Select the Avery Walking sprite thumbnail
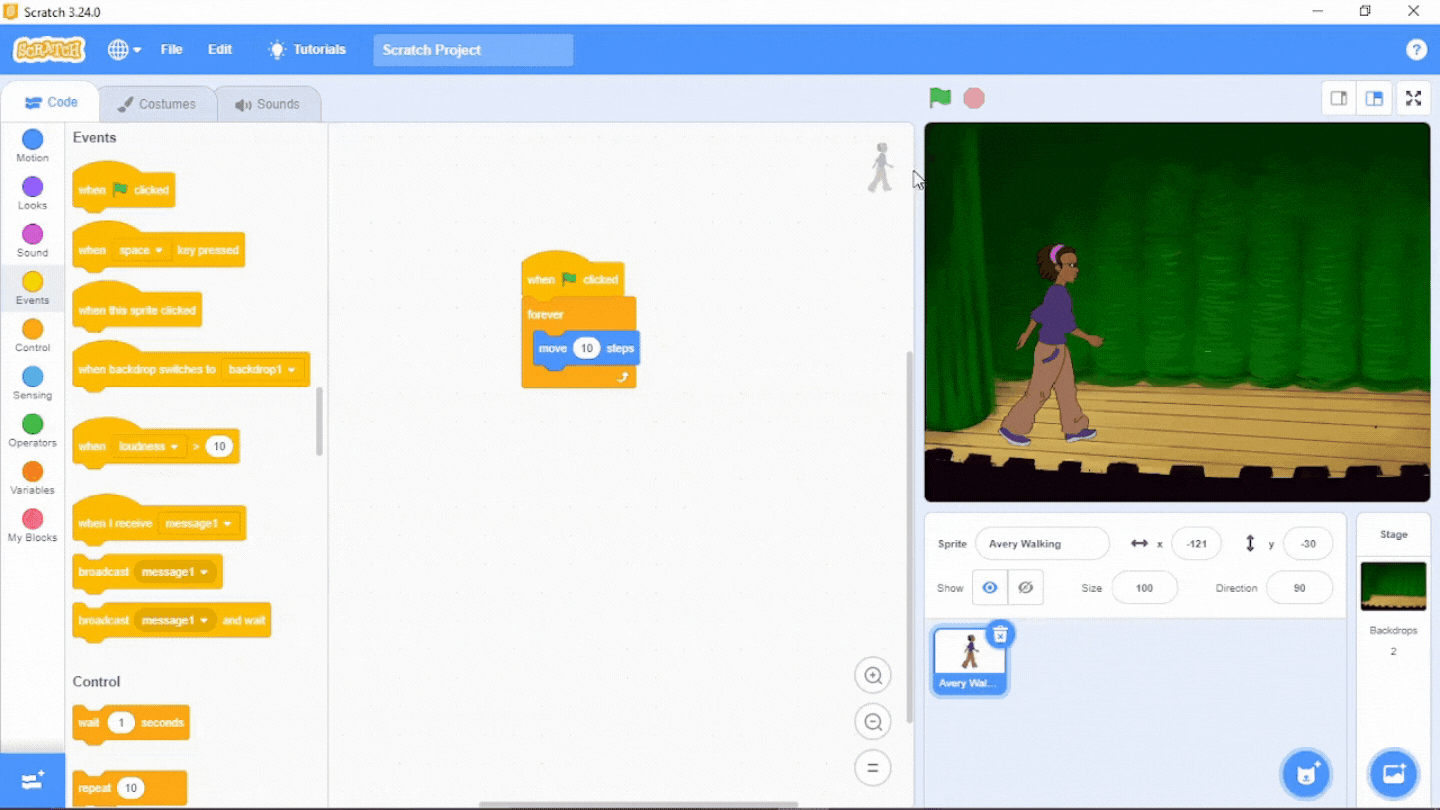This screenshot has height=810, width=1440. coord(970,660)
